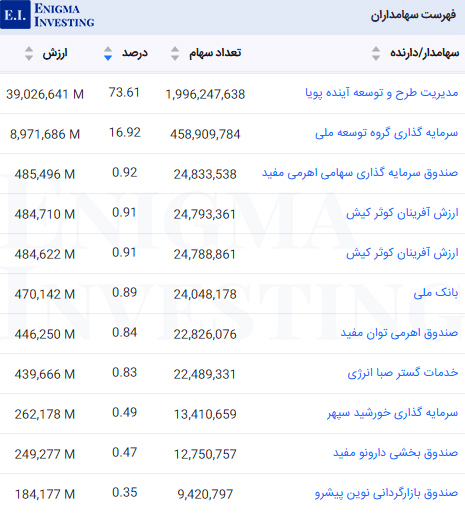Image resolution: width=465 pixels, height=516 pixels.
Task: Select value 484,622 M
Action: tap(45, 254)
